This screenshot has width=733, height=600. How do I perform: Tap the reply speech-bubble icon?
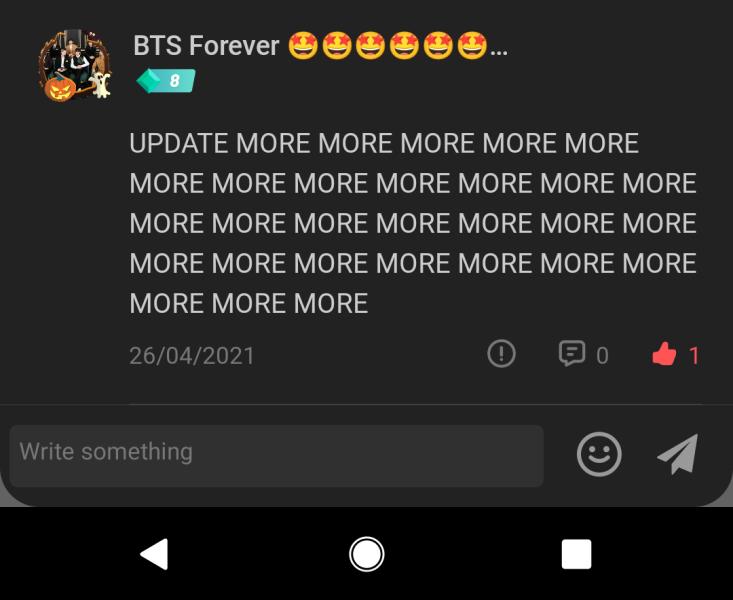coord(572,354)
